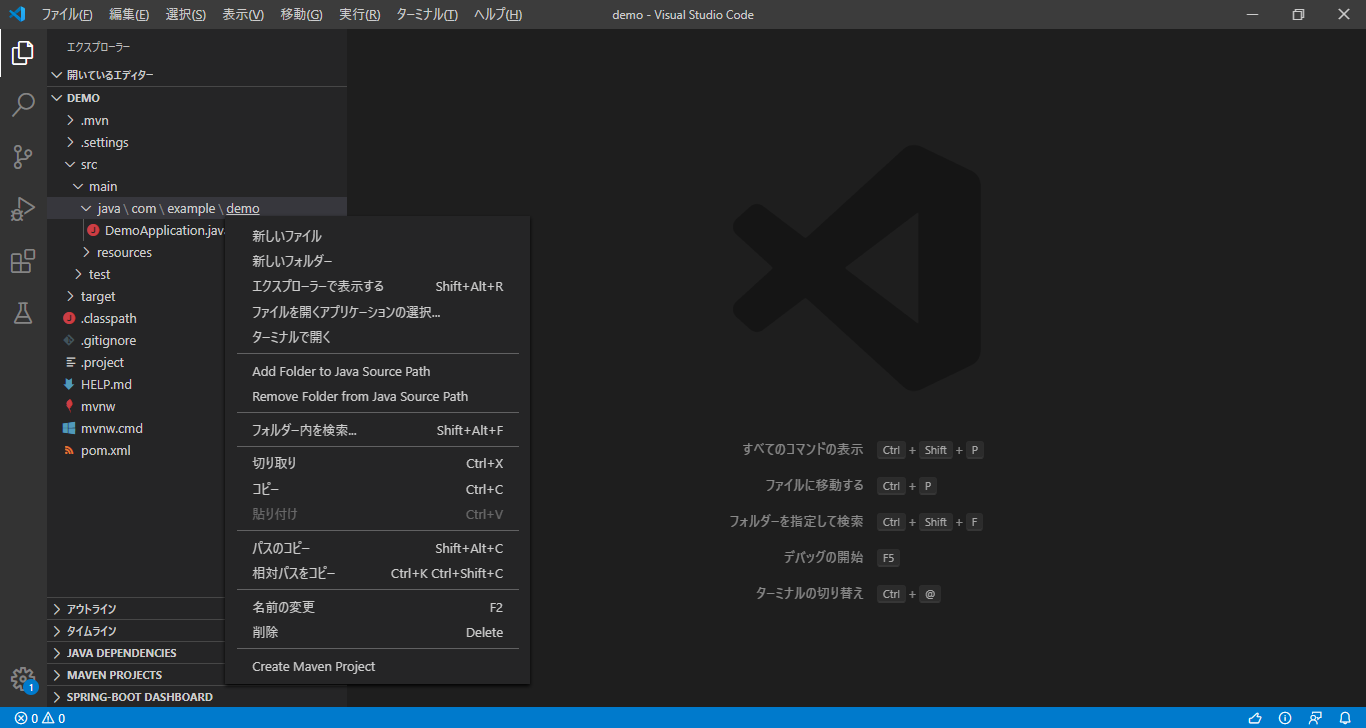The width and height of the screenshot is (1366, 728).
Task: Collapse the main folder
Action: 78,186
